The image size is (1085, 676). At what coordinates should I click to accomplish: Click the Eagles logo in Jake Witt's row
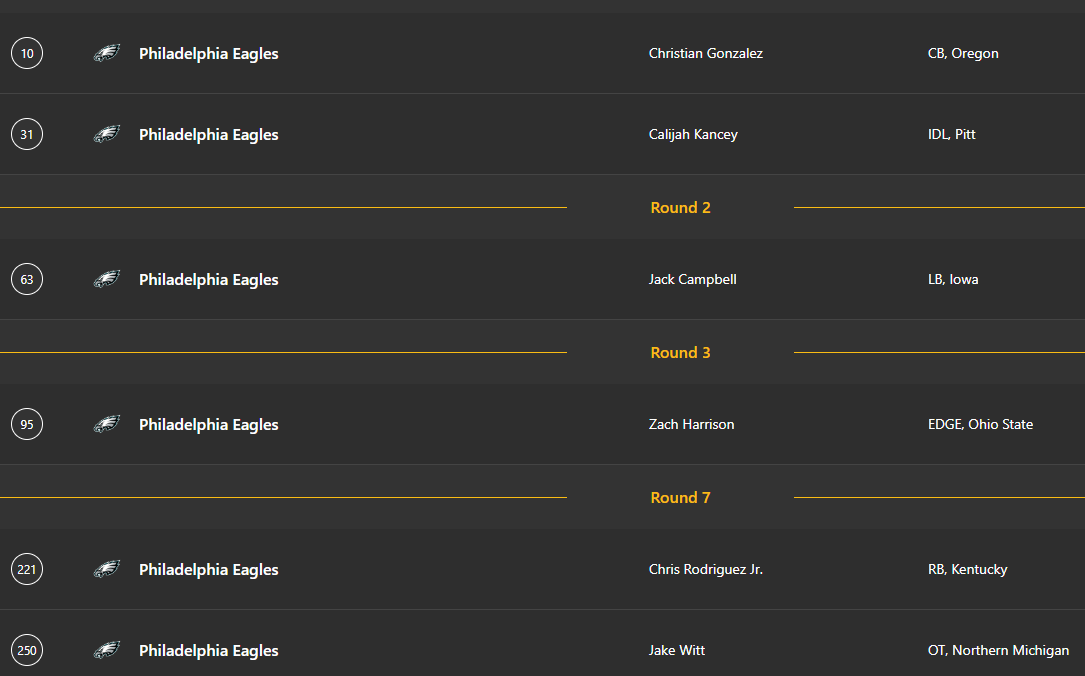tap(107, 650)
